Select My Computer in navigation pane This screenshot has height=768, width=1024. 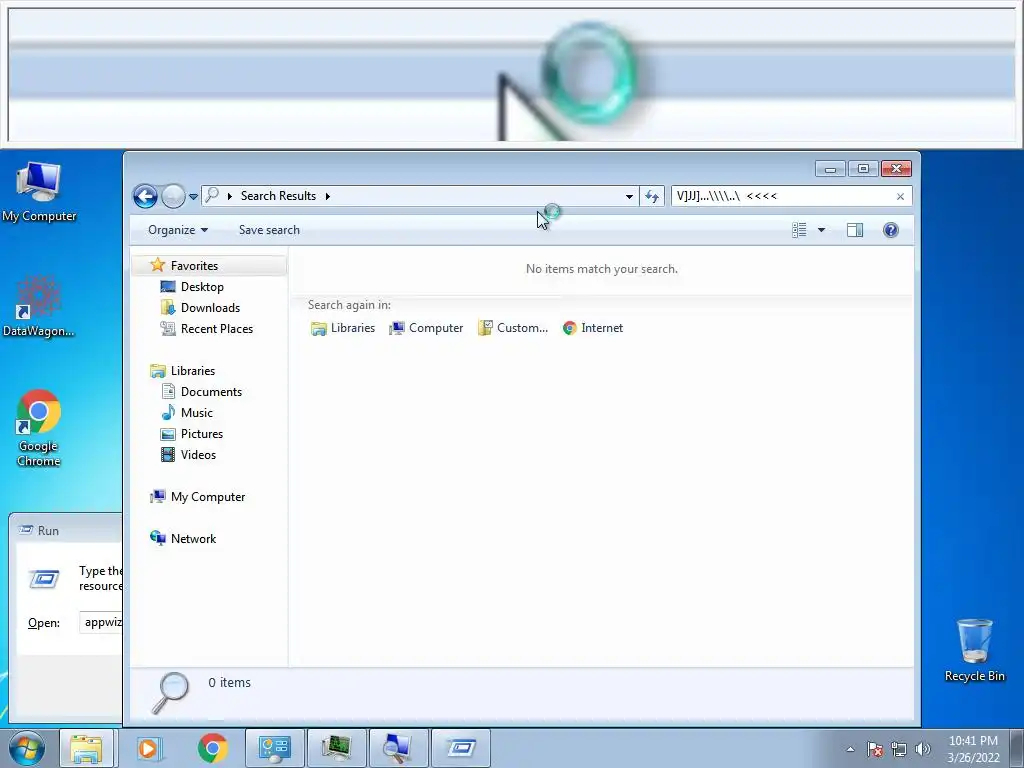coord(208,497)
